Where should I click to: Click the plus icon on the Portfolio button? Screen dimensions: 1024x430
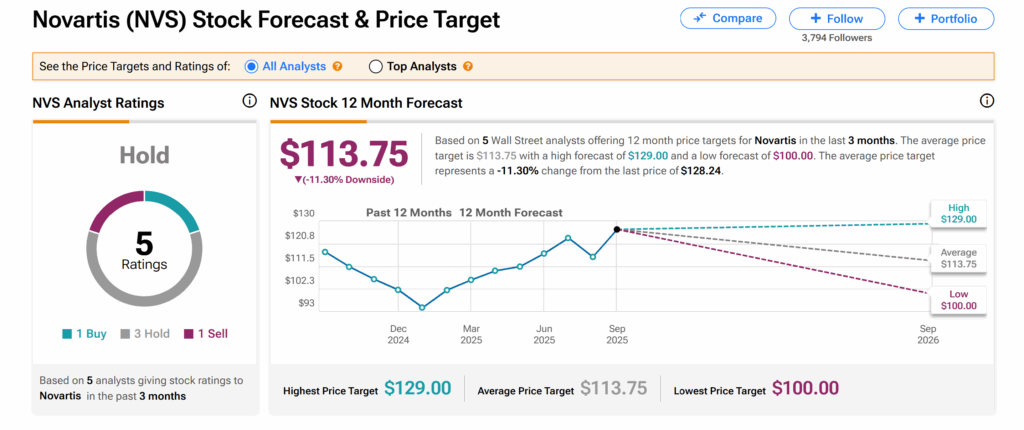point(919,18)
